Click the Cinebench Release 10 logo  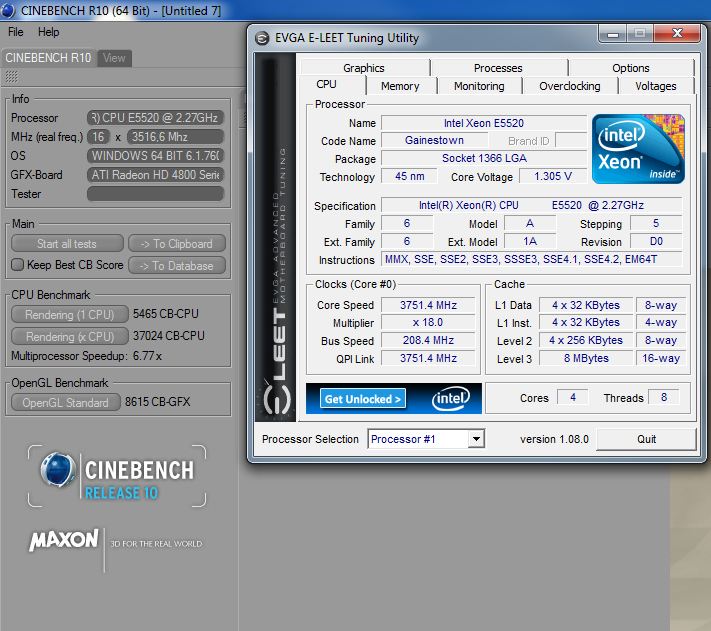(x=117, y=476)
